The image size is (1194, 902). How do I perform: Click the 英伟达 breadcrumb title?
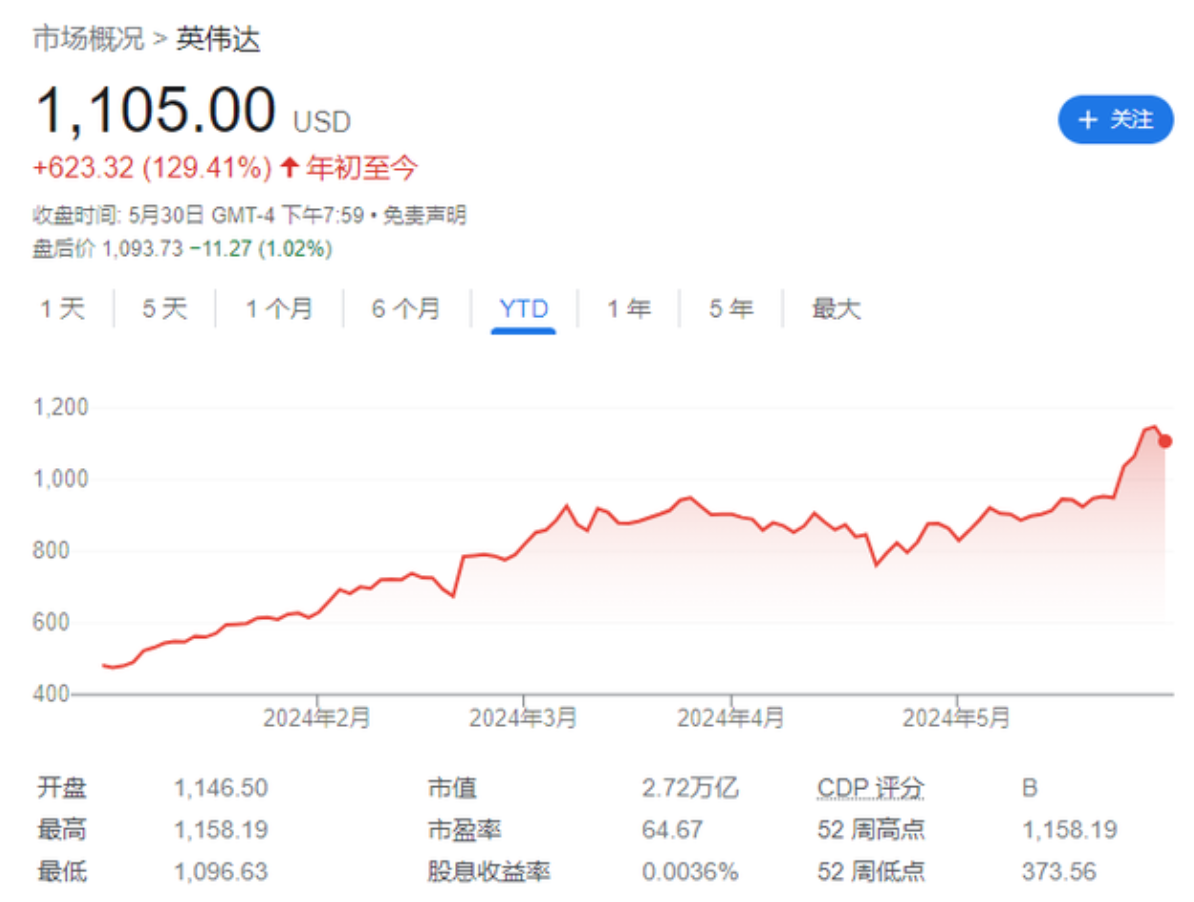pos(219,39)
